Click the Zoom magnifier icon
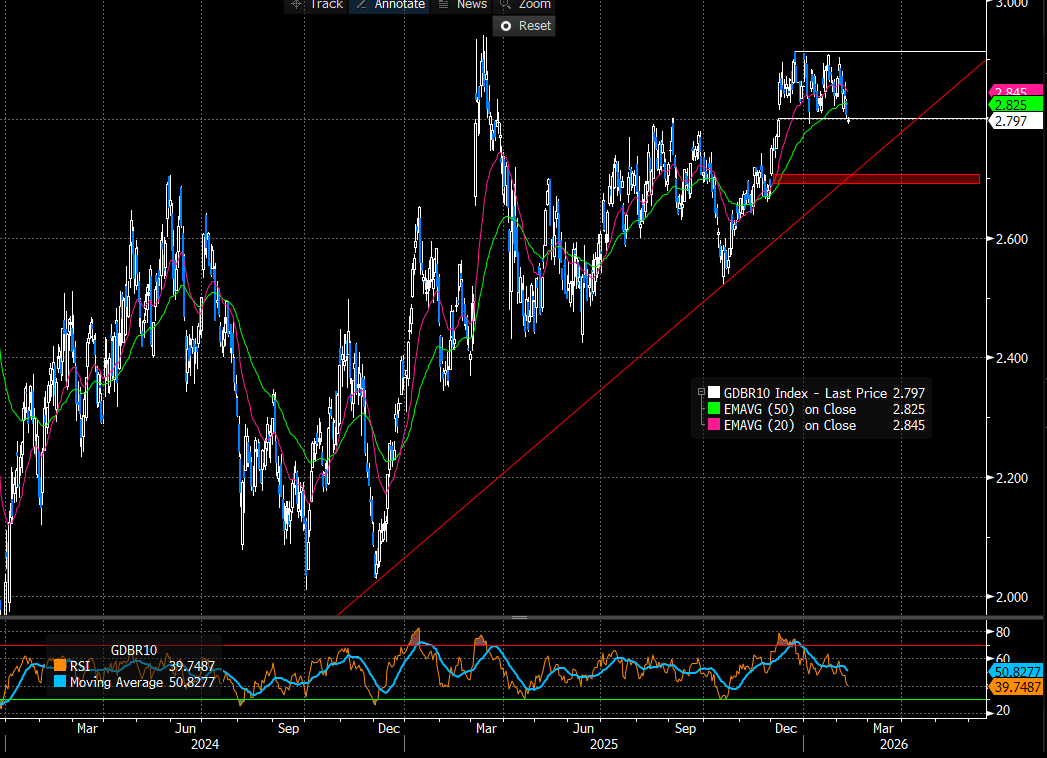 505,4
